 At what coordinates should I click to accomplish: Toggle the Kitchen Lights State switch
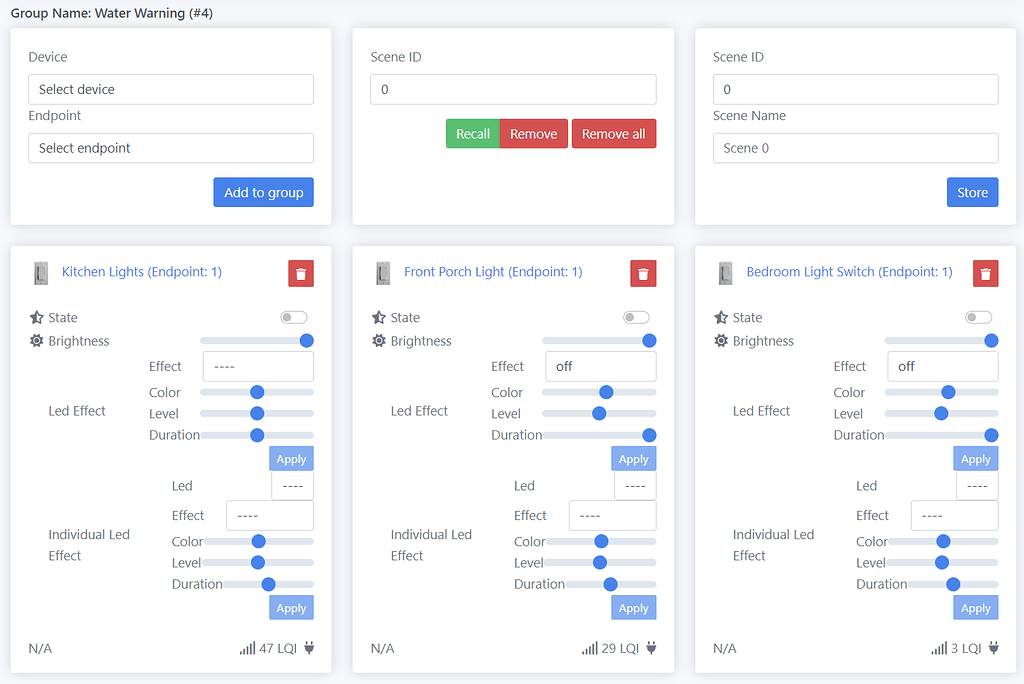tap(294, 318)
